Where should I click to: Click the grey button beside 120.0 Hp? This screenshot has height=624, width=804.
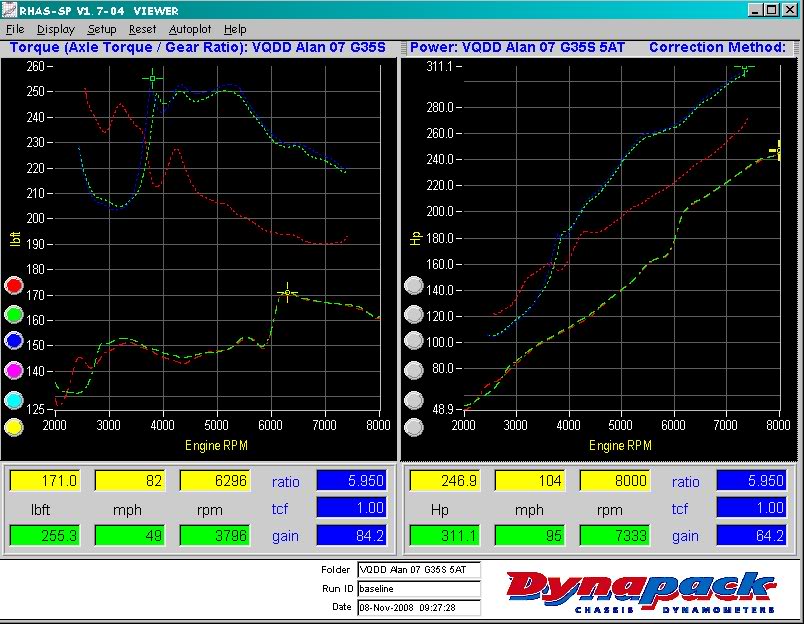[x=414, y=314]
